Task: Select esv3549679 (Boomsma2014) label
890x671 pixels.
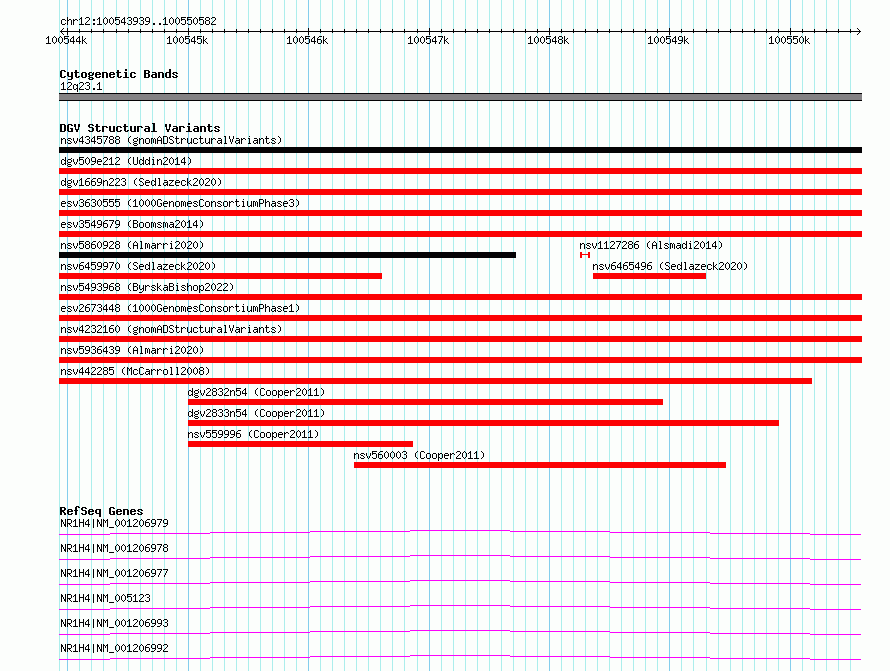Action: pyautogui.click(x=132, y=224)
